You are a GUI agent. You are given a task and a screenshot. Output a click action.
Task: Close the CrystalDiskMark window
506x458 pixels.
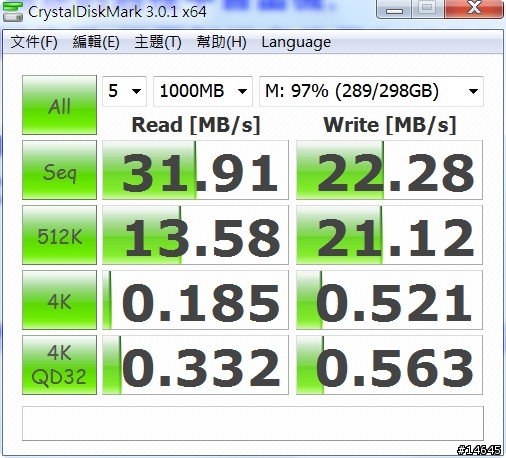tap(473, 9)
